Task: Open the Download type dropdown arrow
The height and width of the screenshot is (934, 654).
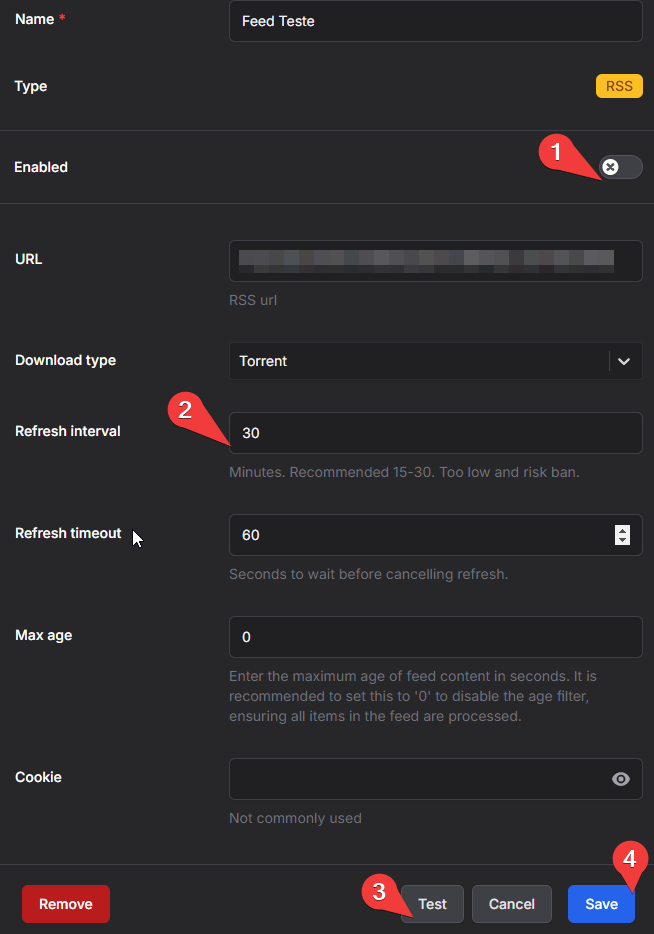Action: [624, 361]
